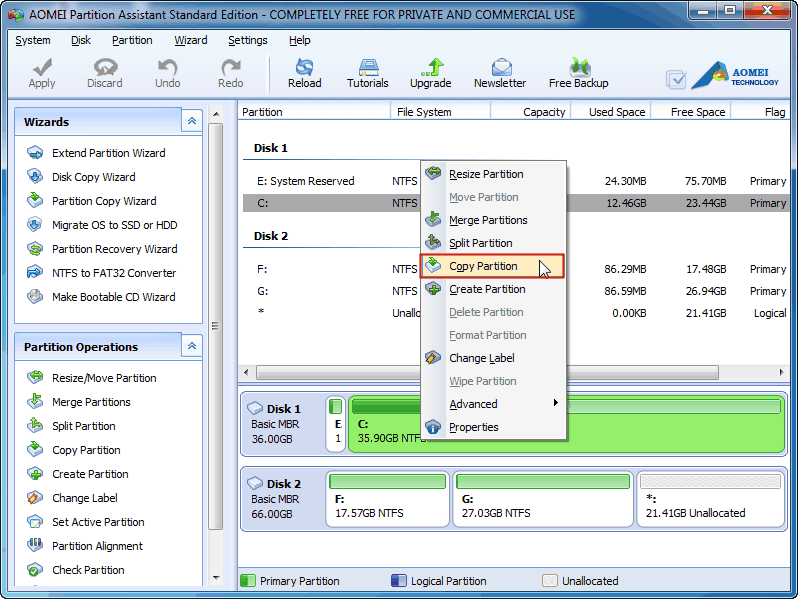Image resolution: width=798 pixels, height=599 pixels.
Task: Select the Disk 2 Basic MBR tile
Action: 283,499
